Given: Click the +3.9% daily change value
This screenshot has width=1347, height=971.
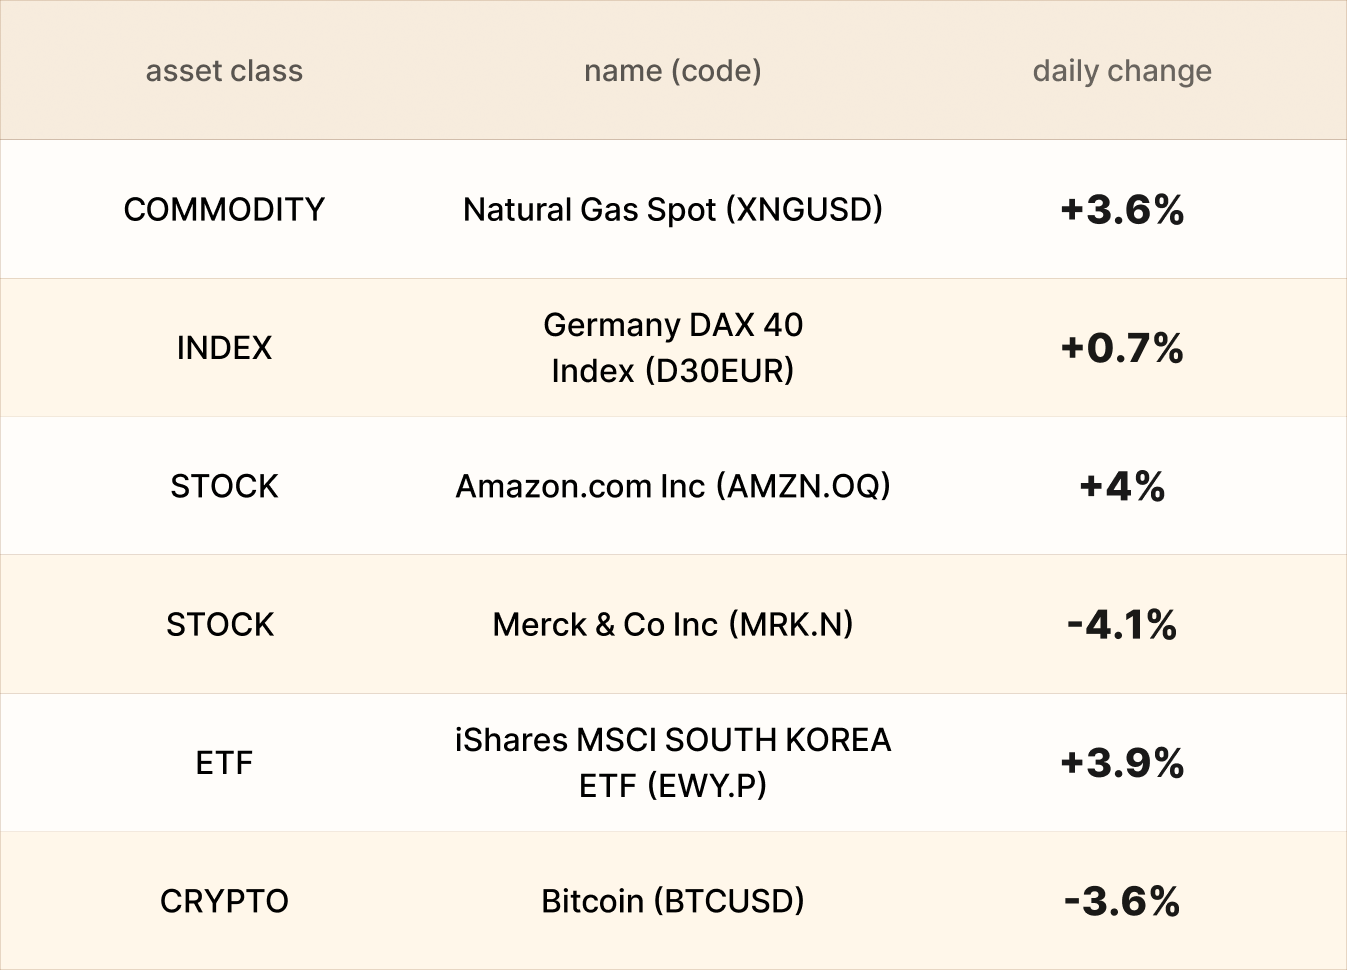Looking at the screenshot, I should 1122,763.
